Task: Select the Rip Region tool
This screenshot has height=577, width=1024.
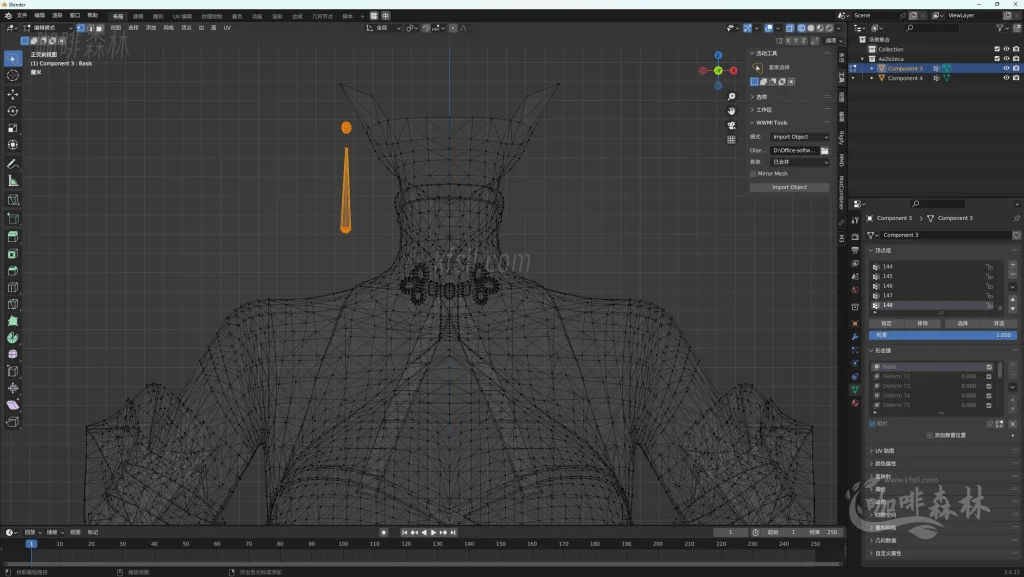Action: [x=12, y=422]
